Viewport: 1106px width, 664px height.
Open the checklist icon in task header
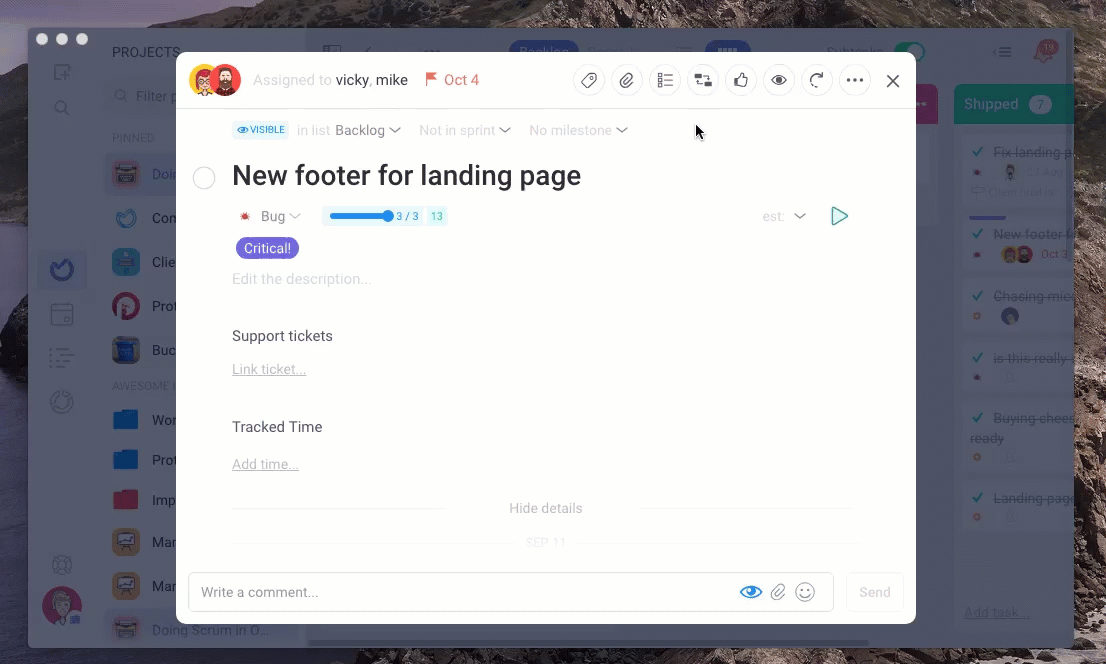(664, 80)
